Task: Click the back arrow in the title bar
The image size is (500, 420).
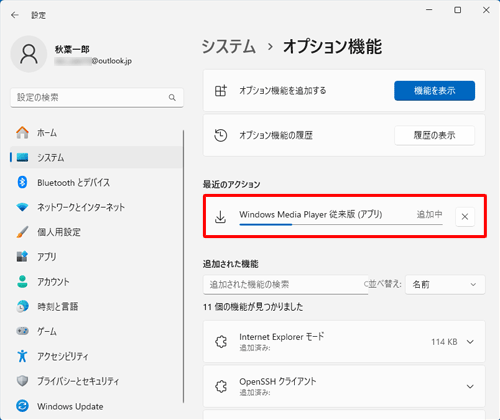Action: 15,15
